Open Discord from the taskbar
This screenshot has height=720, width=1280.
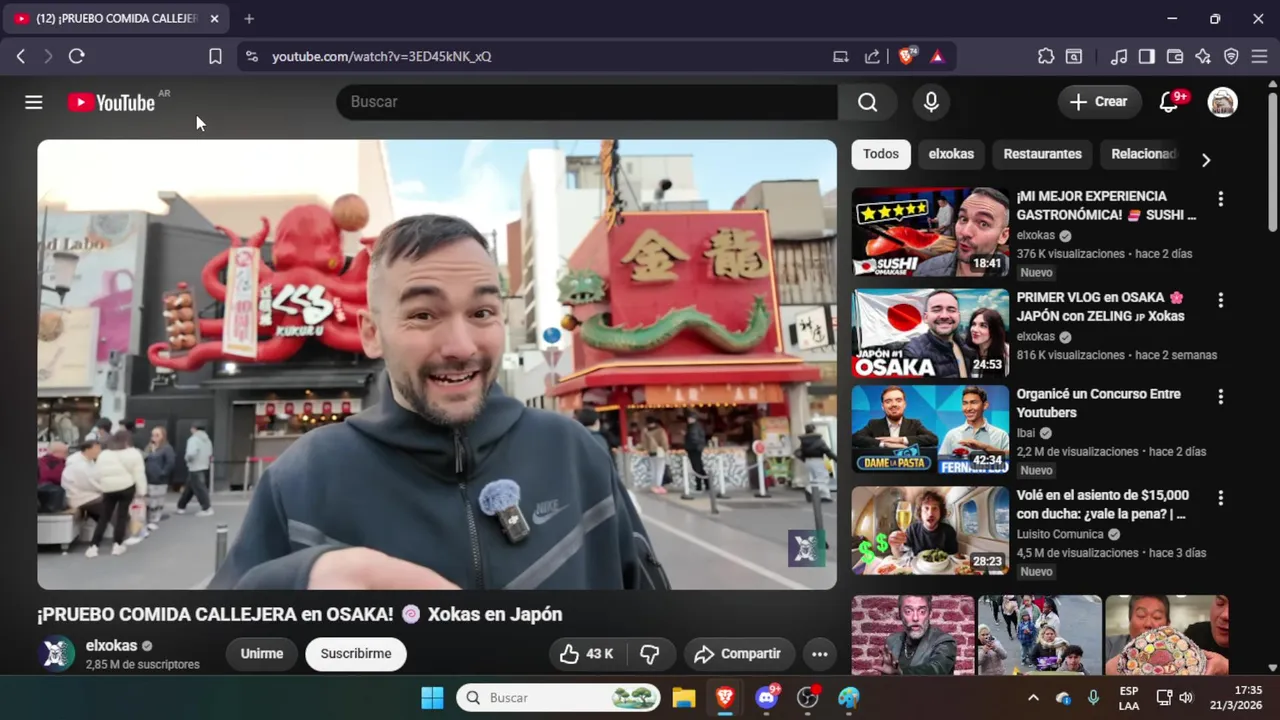pos(767,698)
